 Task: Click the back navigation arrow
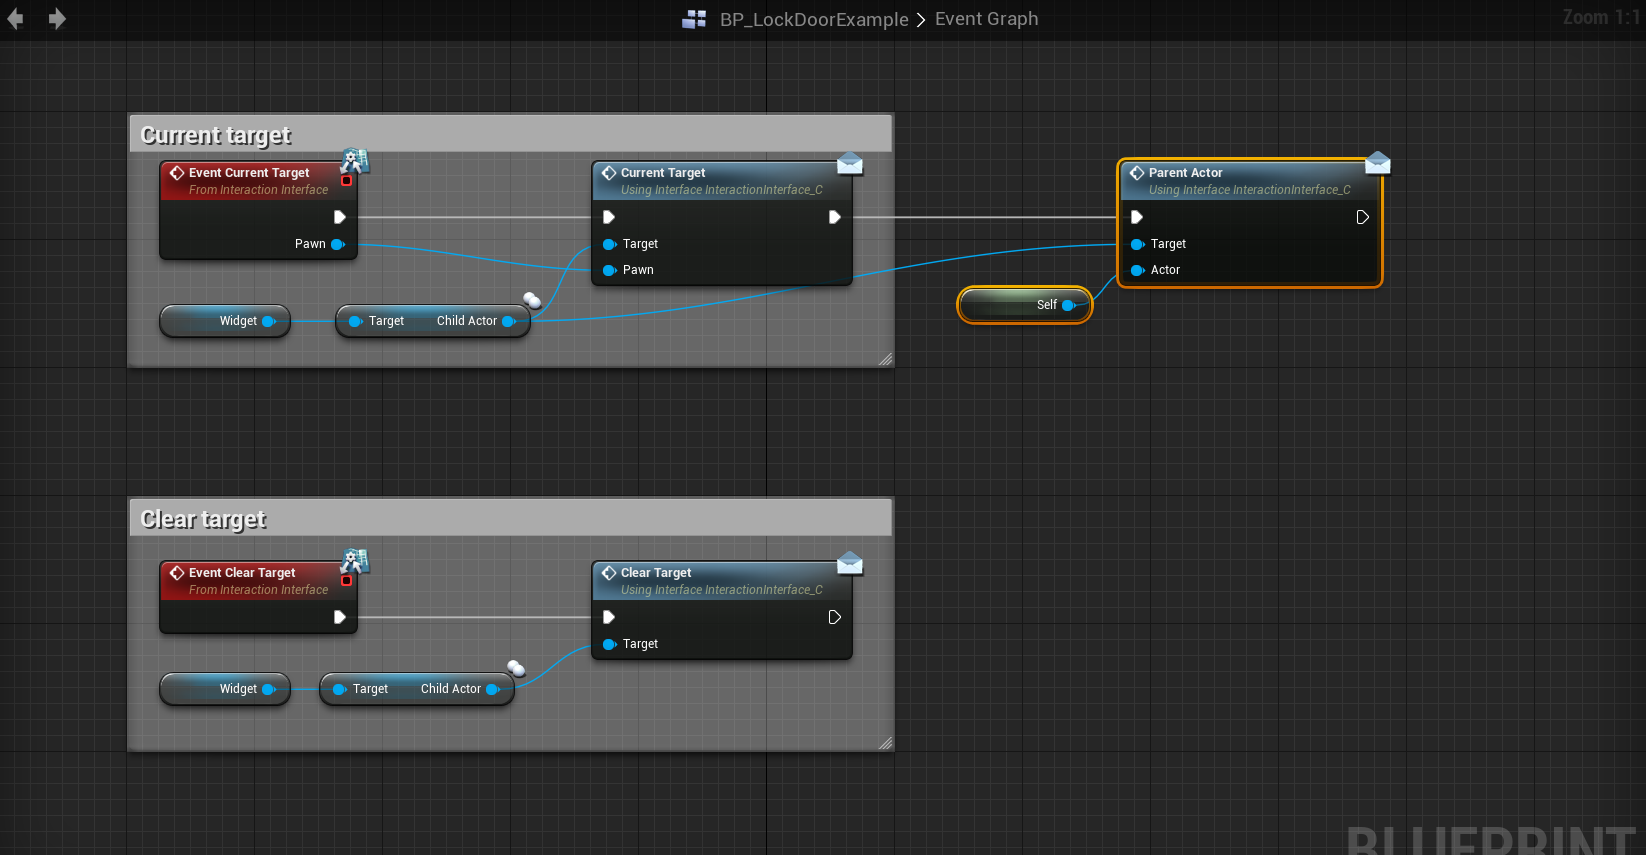click(15, 19)
